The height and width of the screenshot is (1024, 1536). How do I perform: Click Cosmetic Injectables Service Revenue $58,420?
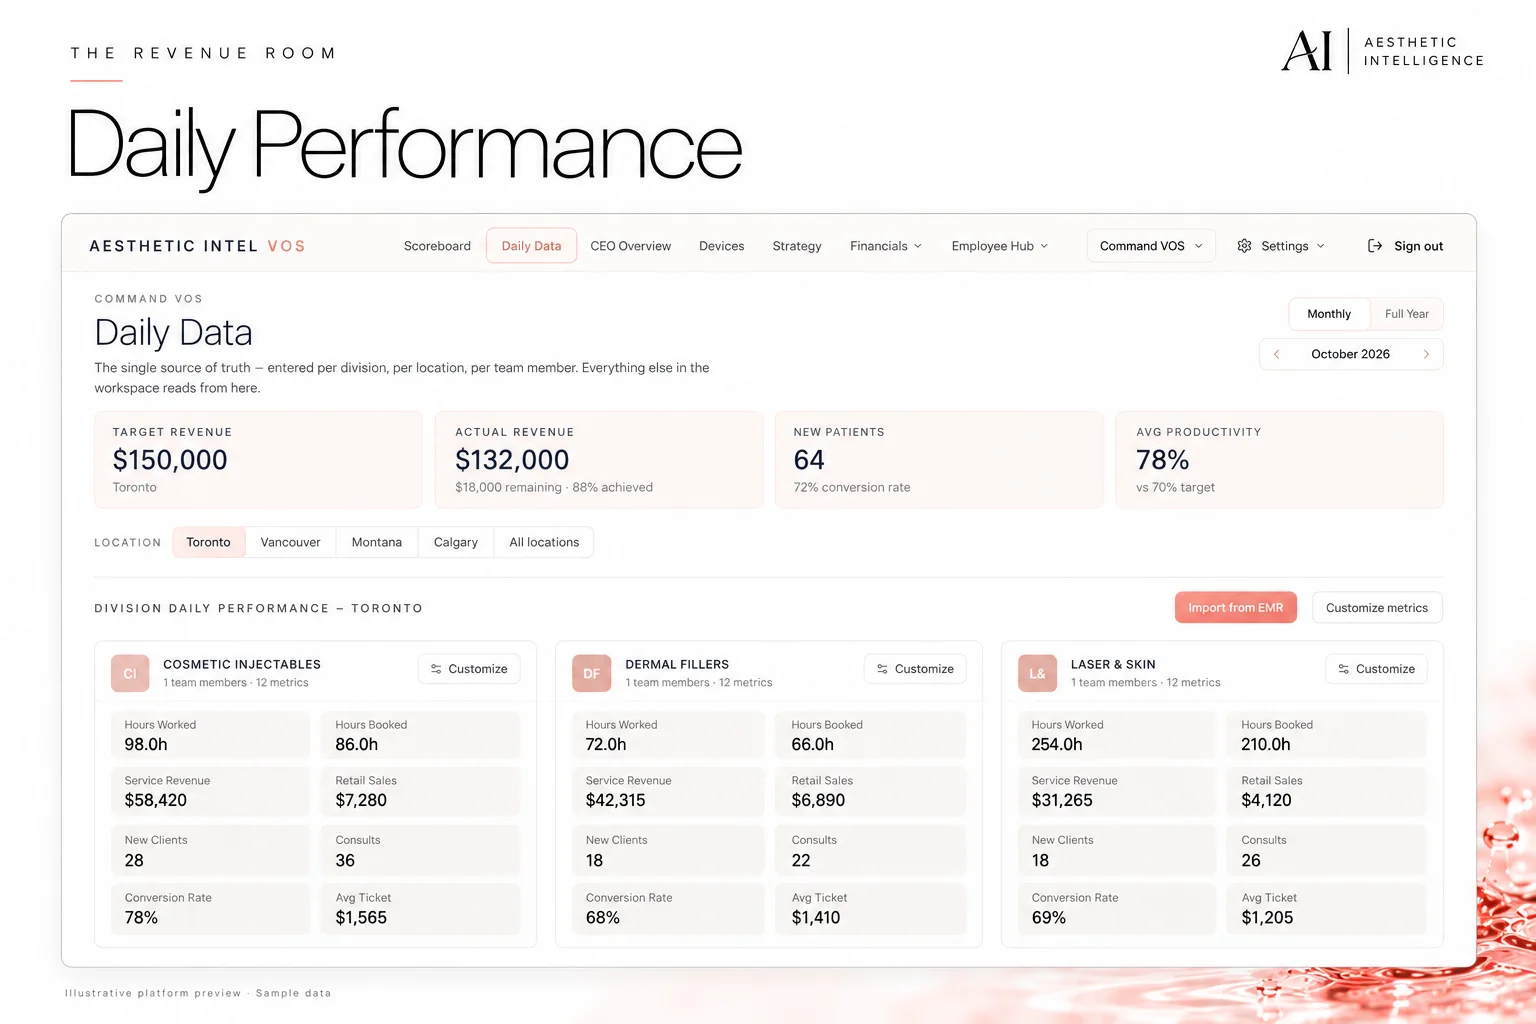tap(210, 791)
